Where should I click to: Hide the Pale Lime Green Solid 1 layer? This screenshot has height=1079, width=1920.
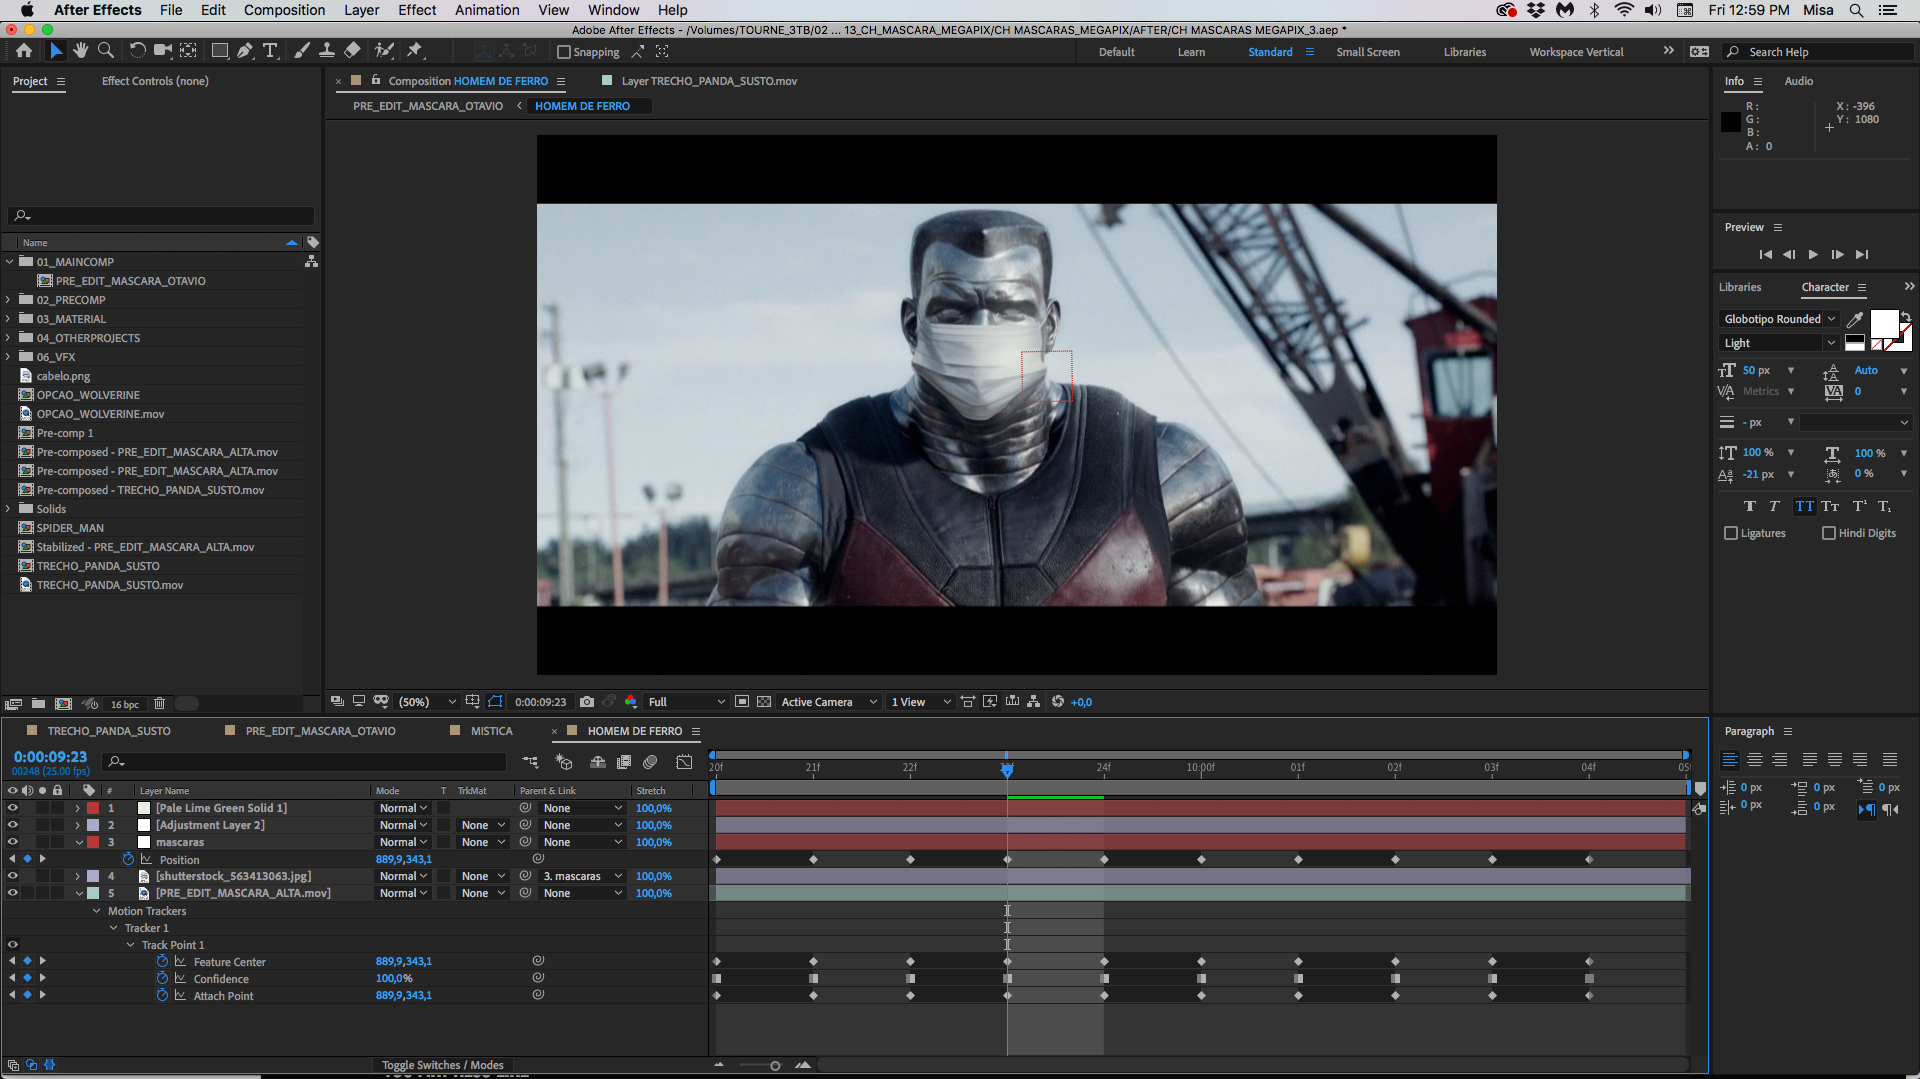point(13,808)
